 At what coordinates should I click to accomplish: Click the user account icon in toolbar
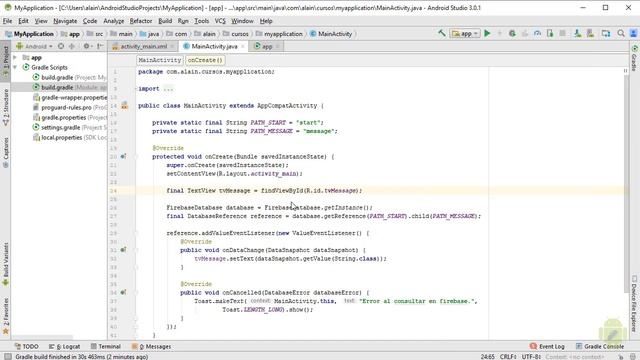tap(633, 33)
